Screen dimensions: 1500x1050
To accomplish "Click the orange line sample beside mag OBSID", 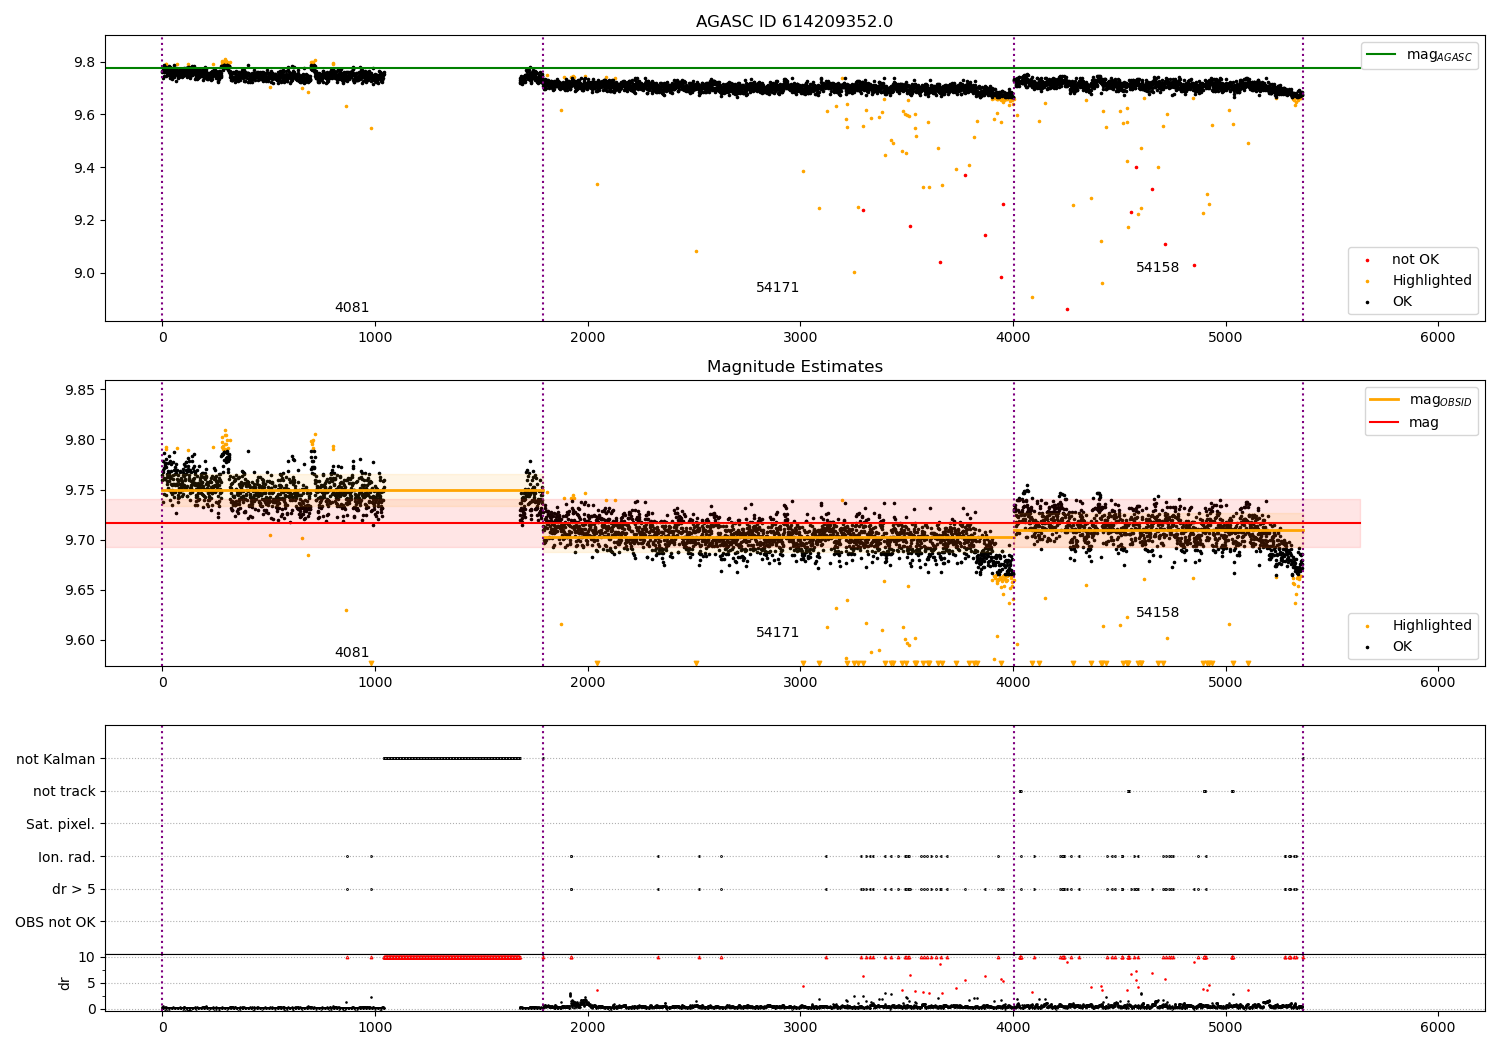I will [1385, 400].
